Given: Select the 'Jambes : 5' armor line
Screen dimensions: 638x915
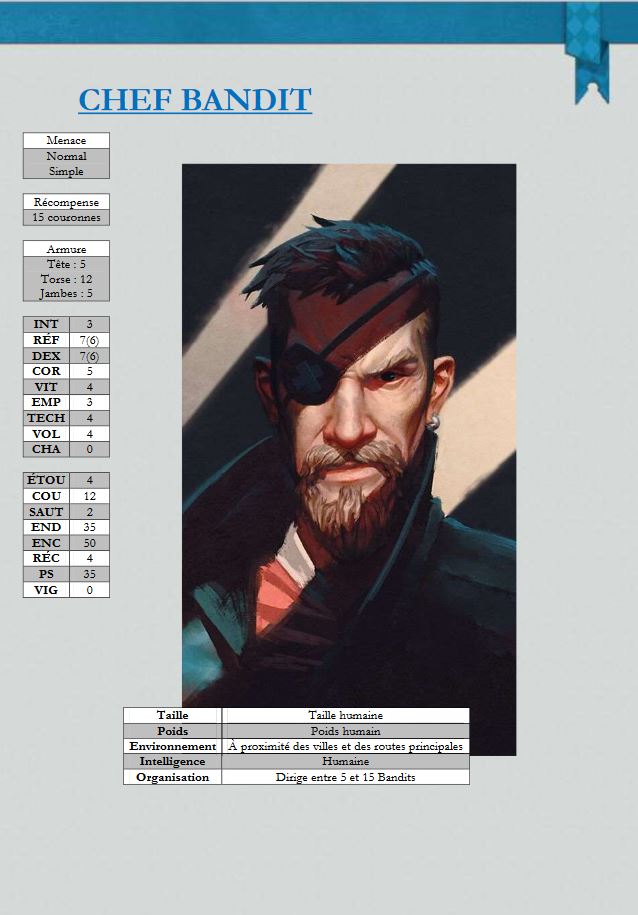Looking at the screenshot, I should point(66,294).
